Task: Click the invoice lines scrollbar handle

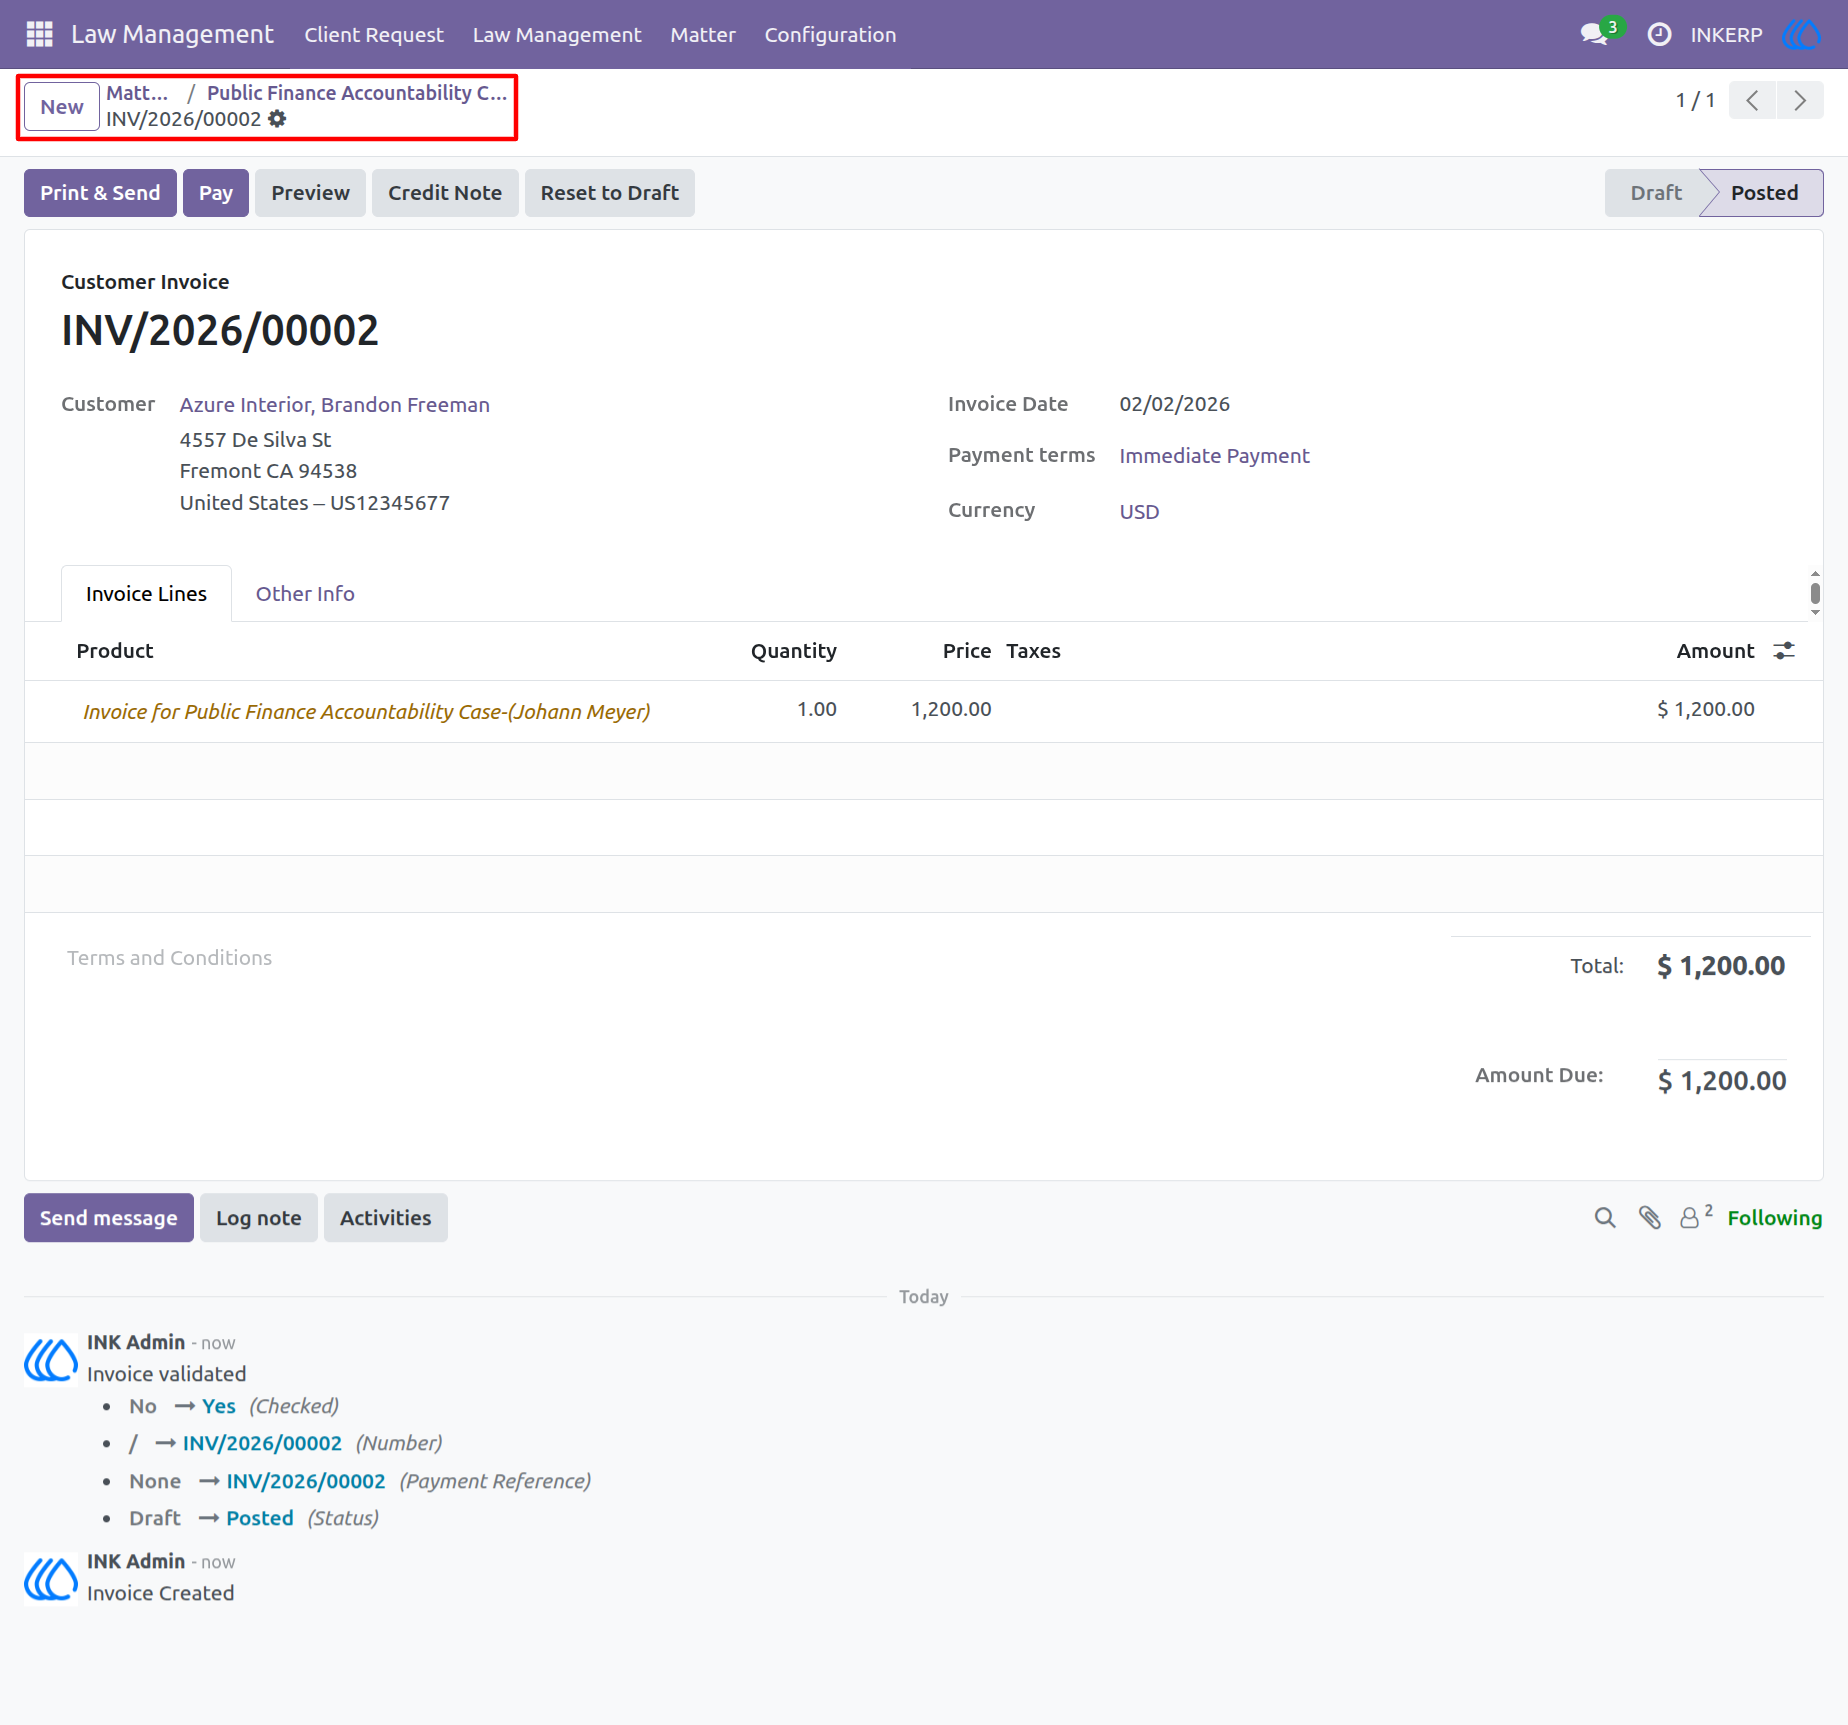Action: point(1815,593)
